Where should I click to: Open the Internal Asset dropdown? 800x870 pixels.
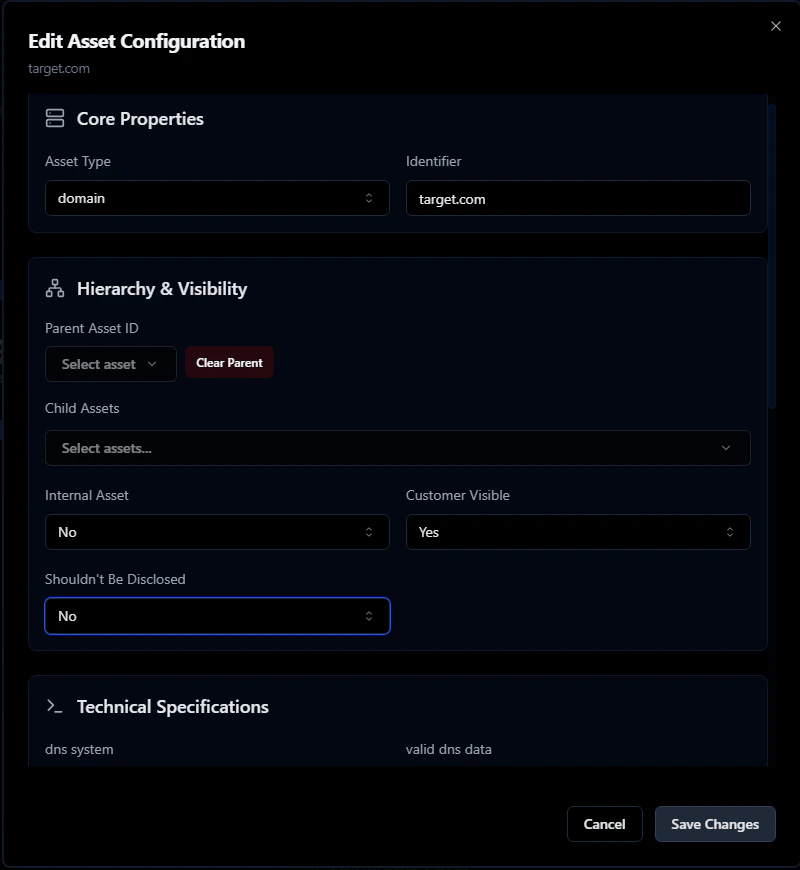click(217, 532)
